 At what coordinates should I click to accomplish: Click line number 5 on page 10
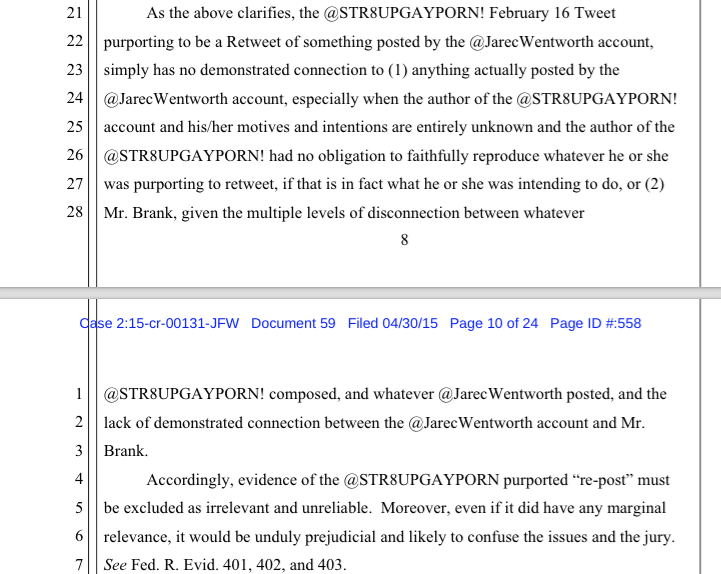pos(79,508)
